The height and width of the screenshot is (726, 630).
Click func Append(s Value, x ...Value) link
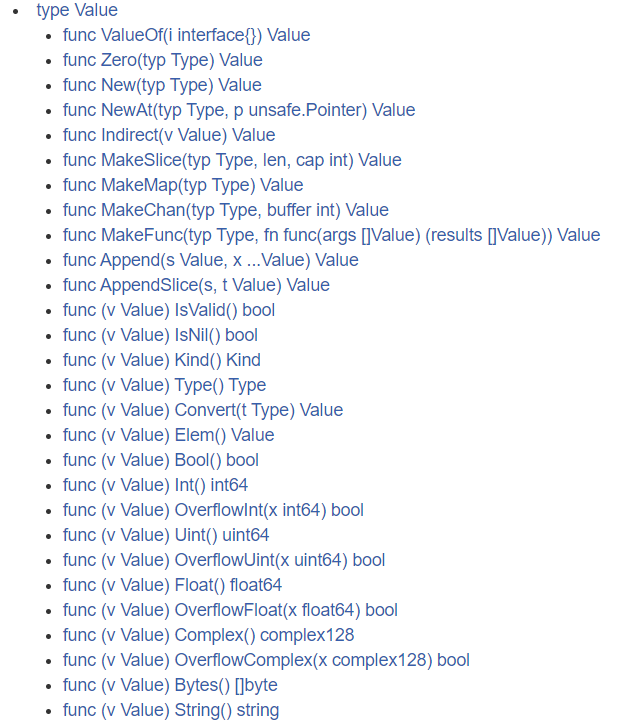[211, 260]
